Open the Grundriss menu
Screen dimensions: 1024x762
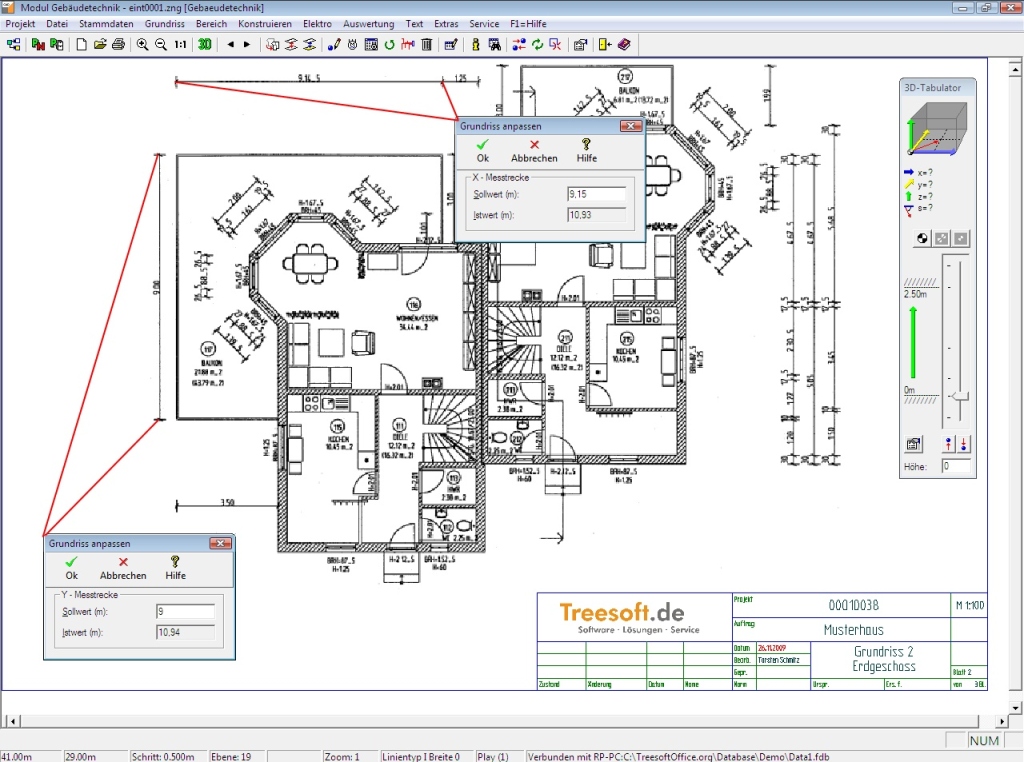point(164,23)
